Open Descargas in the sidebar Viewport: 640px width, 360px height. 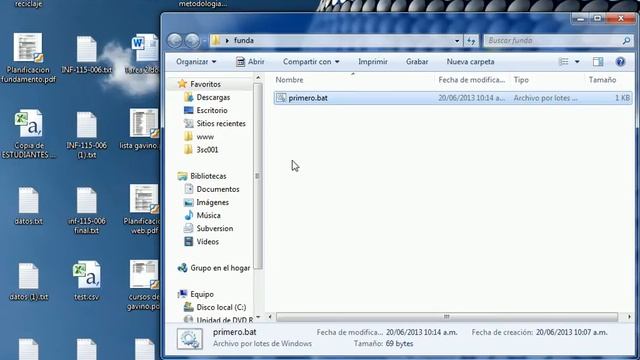tap(213, 97)
